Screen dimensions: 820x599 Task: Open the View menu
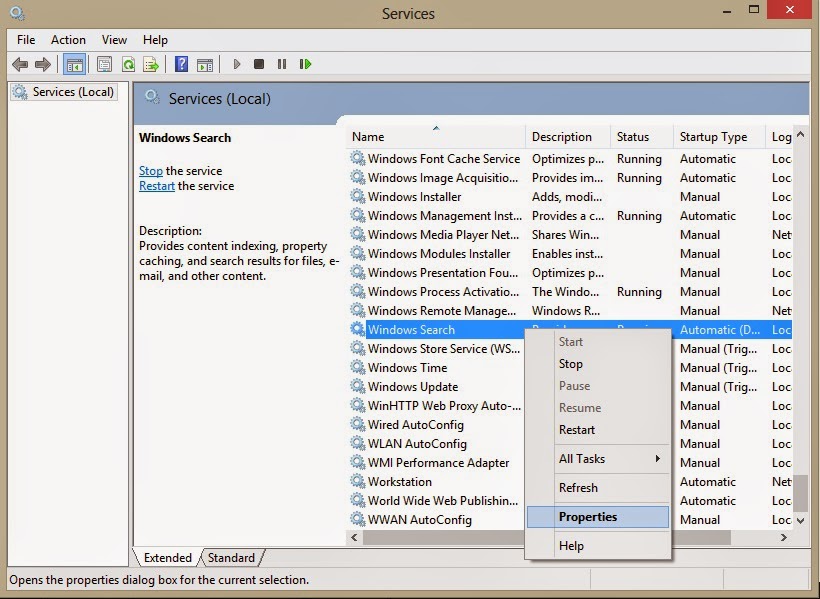(x=114, y=40)
